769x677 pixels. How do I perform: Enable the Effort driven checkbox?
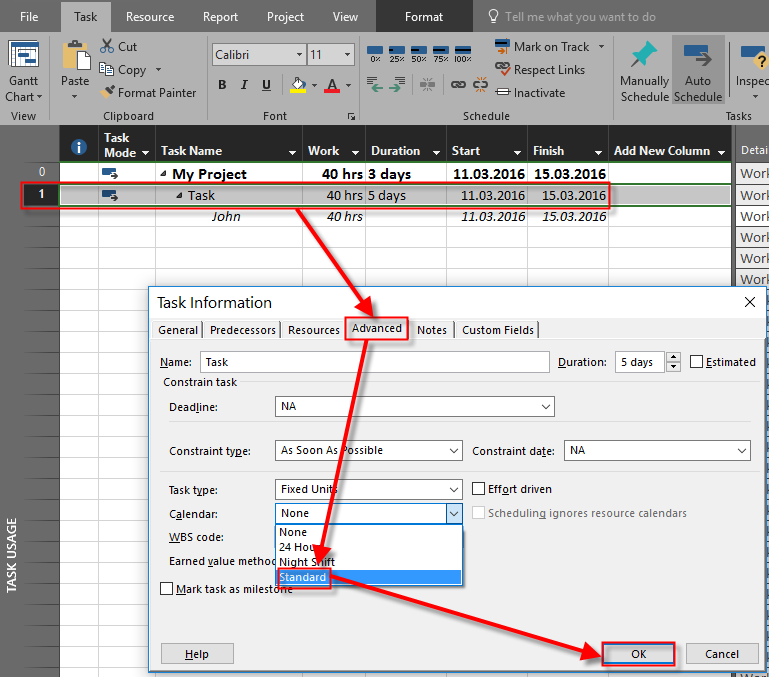[x=479, y=489]
